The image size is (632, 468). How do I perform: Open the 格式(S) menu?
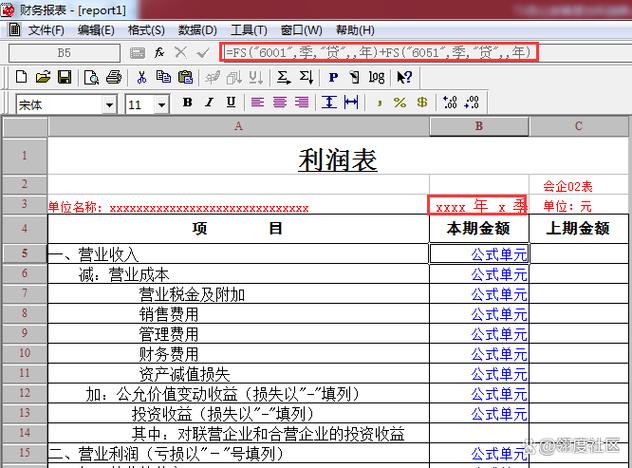[x=146, y=30]
